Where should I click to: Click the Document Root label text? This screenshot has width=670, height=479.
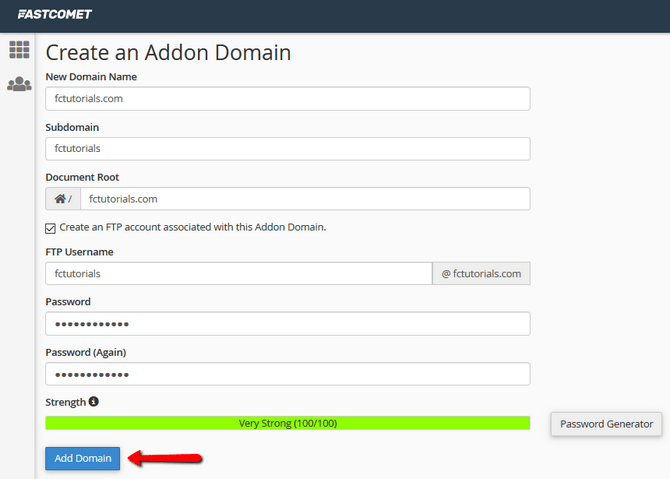82,177
